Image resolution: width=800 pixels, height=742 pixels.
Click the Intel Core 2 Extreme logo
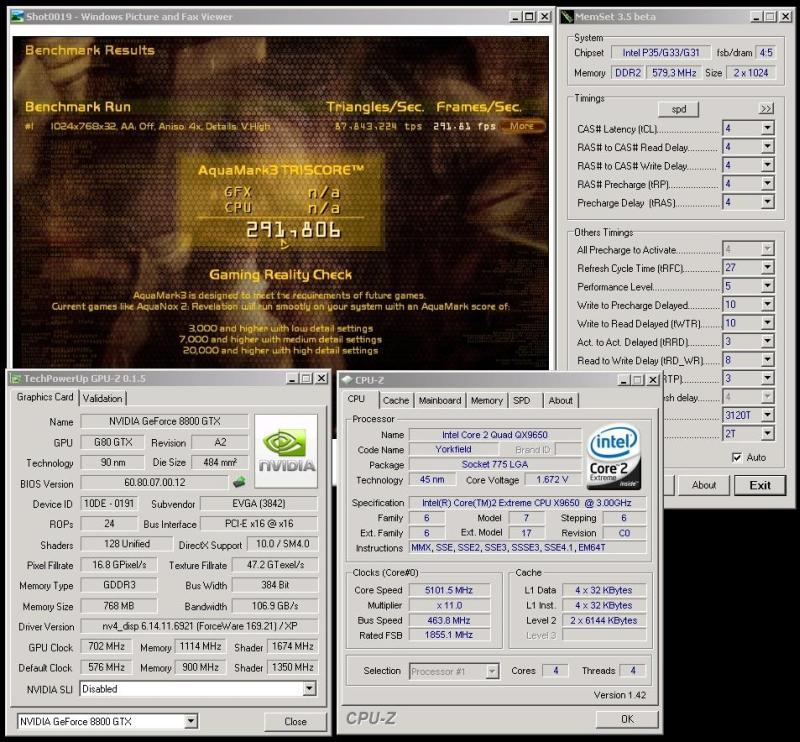coord(614,457)
